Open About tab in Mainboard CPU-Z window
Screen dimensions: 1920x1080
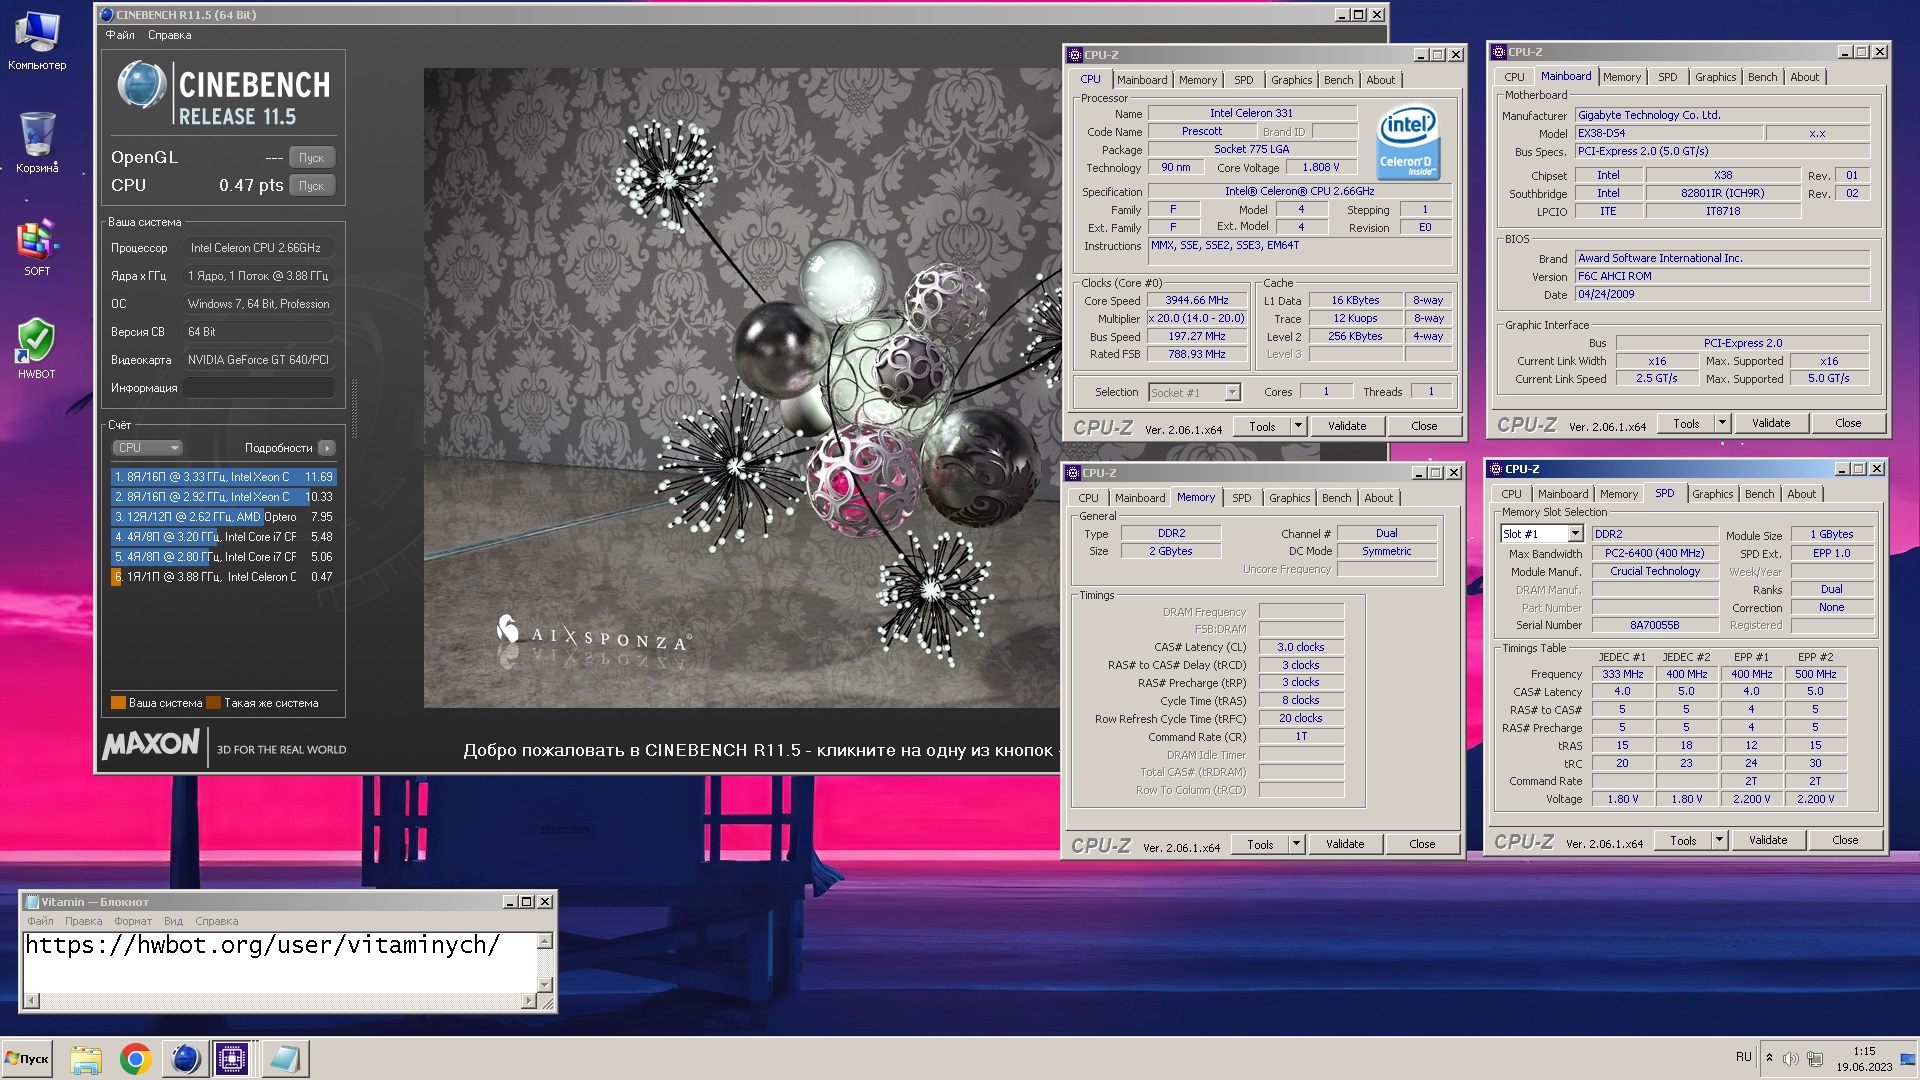click(1804, 77)
